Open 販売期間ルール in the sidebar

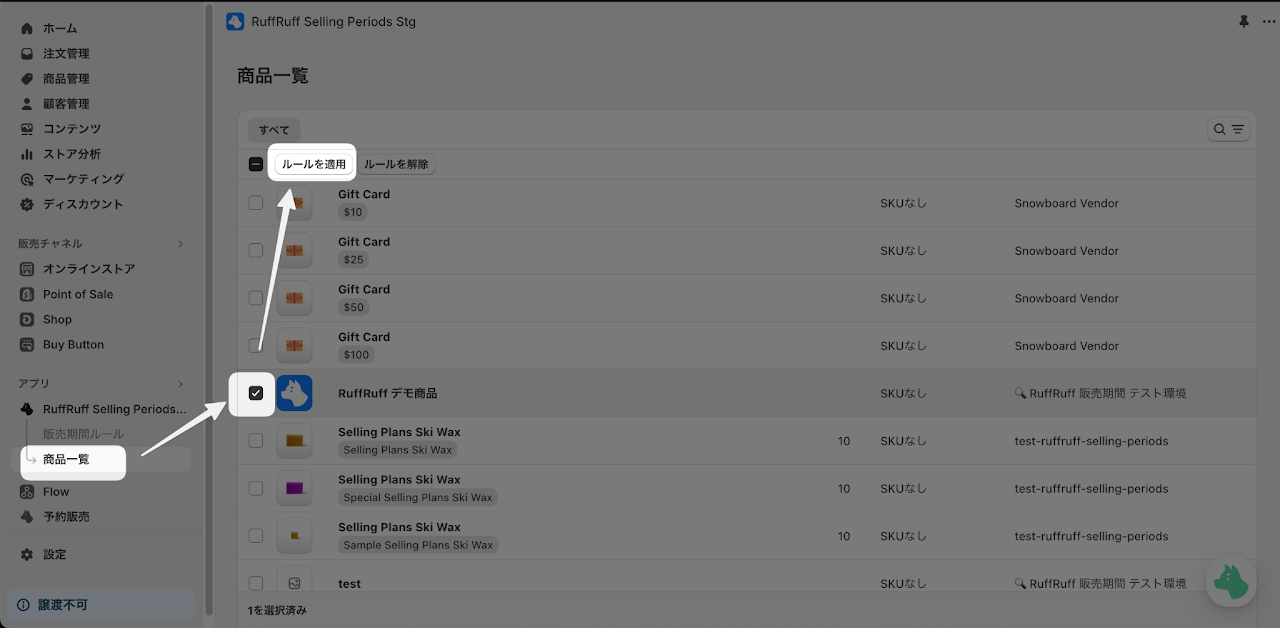[84, 434]
